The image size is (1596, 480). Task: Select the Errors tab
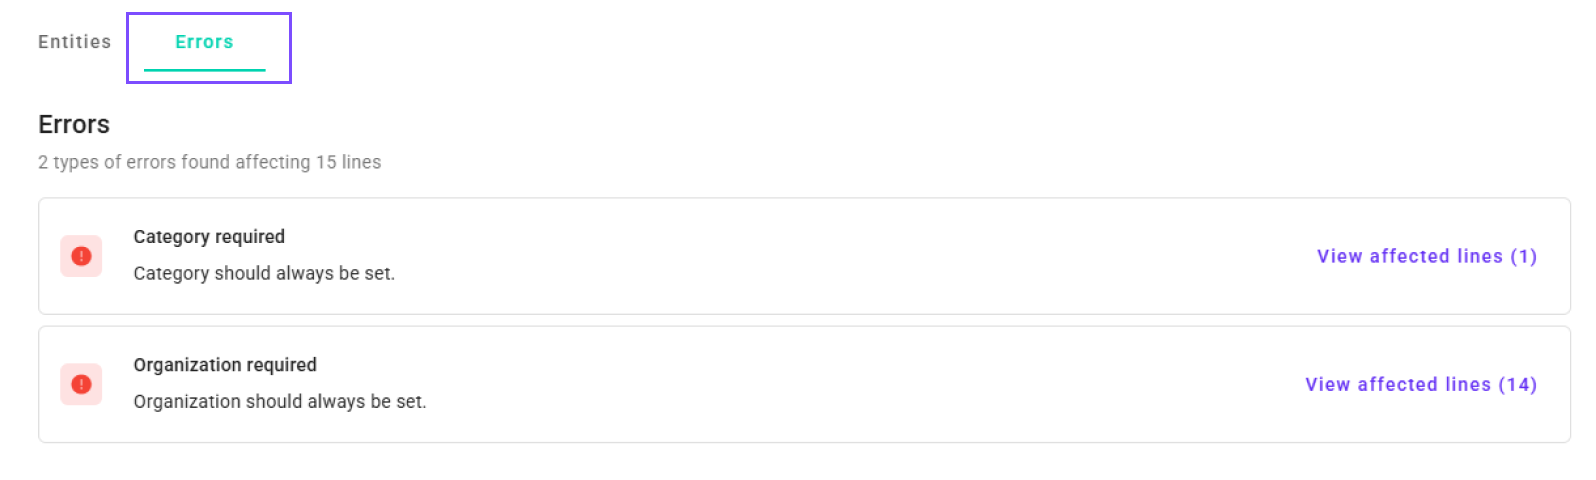[204, 42]
